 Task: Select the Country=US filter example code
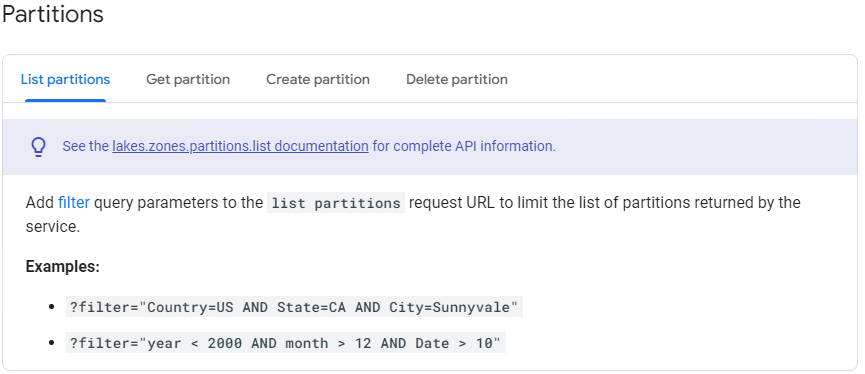click(x=294, y=307)
